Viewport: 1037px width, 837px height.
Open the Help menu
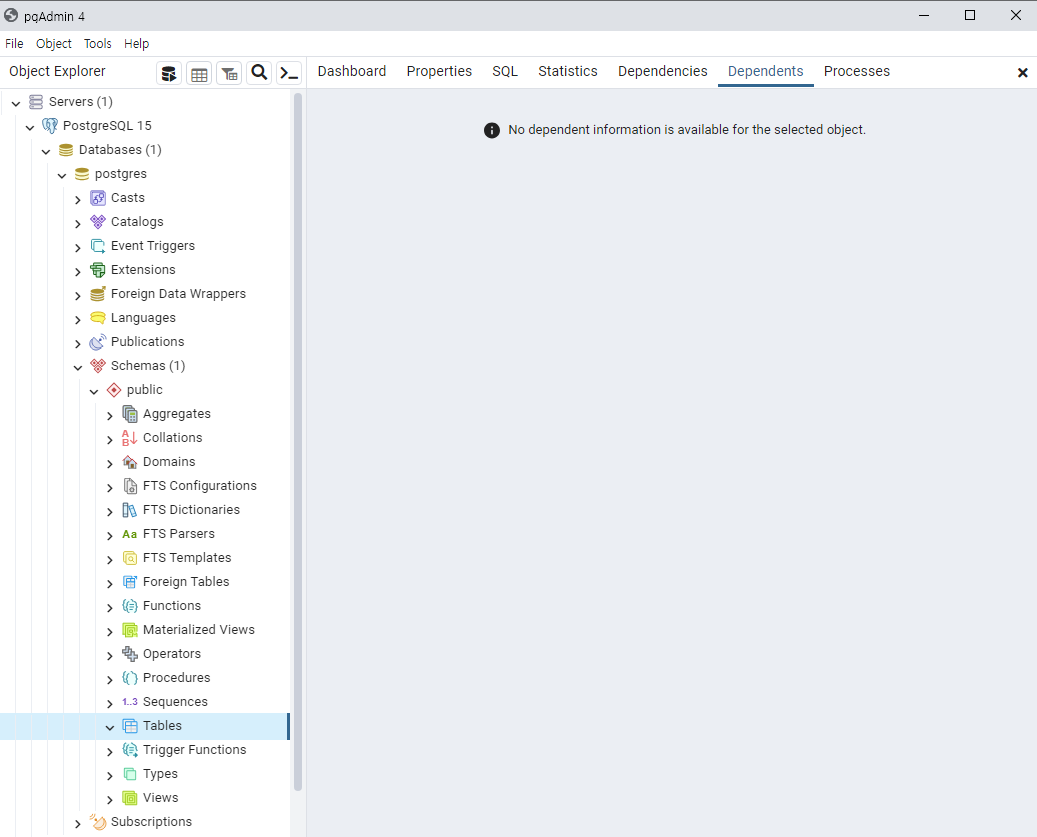tap(136, 44)
